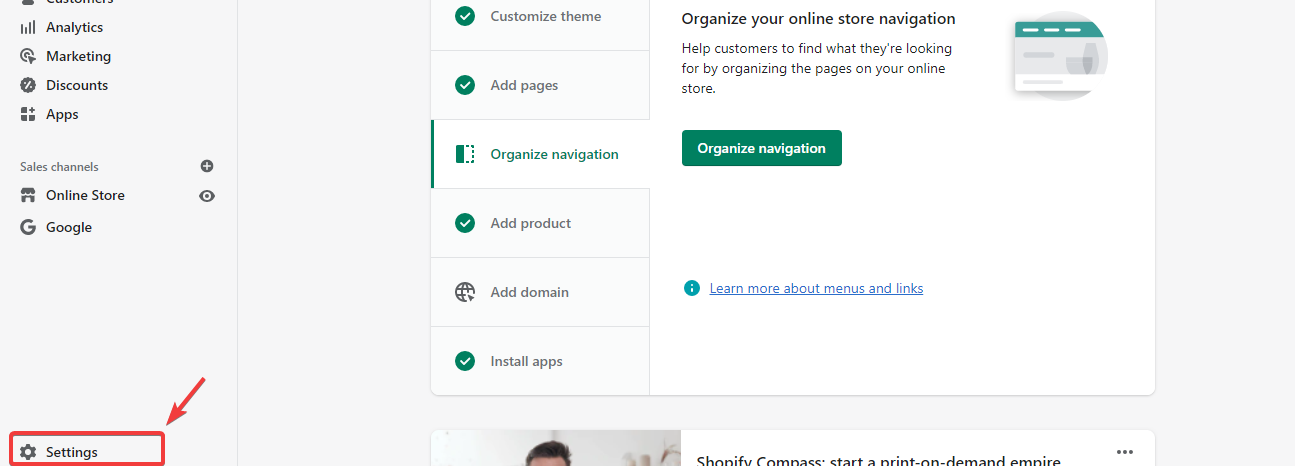
Task: Select the Organize navigation step
Action: tap(554, 154)
